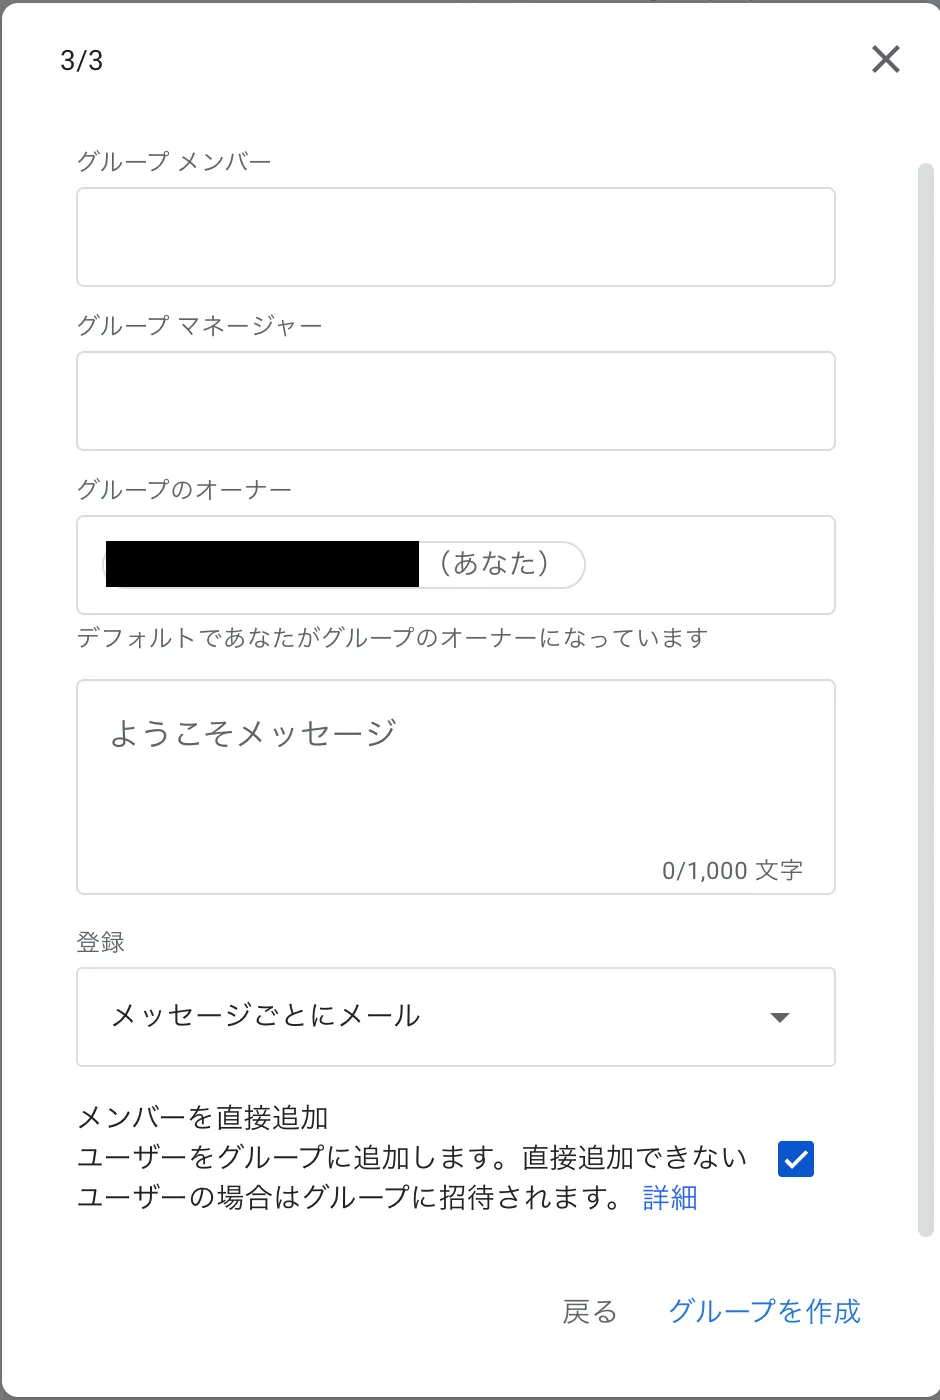Screen dimensions: 940x1400
Task: Click the 戻る button
Action: point(590,1312)
